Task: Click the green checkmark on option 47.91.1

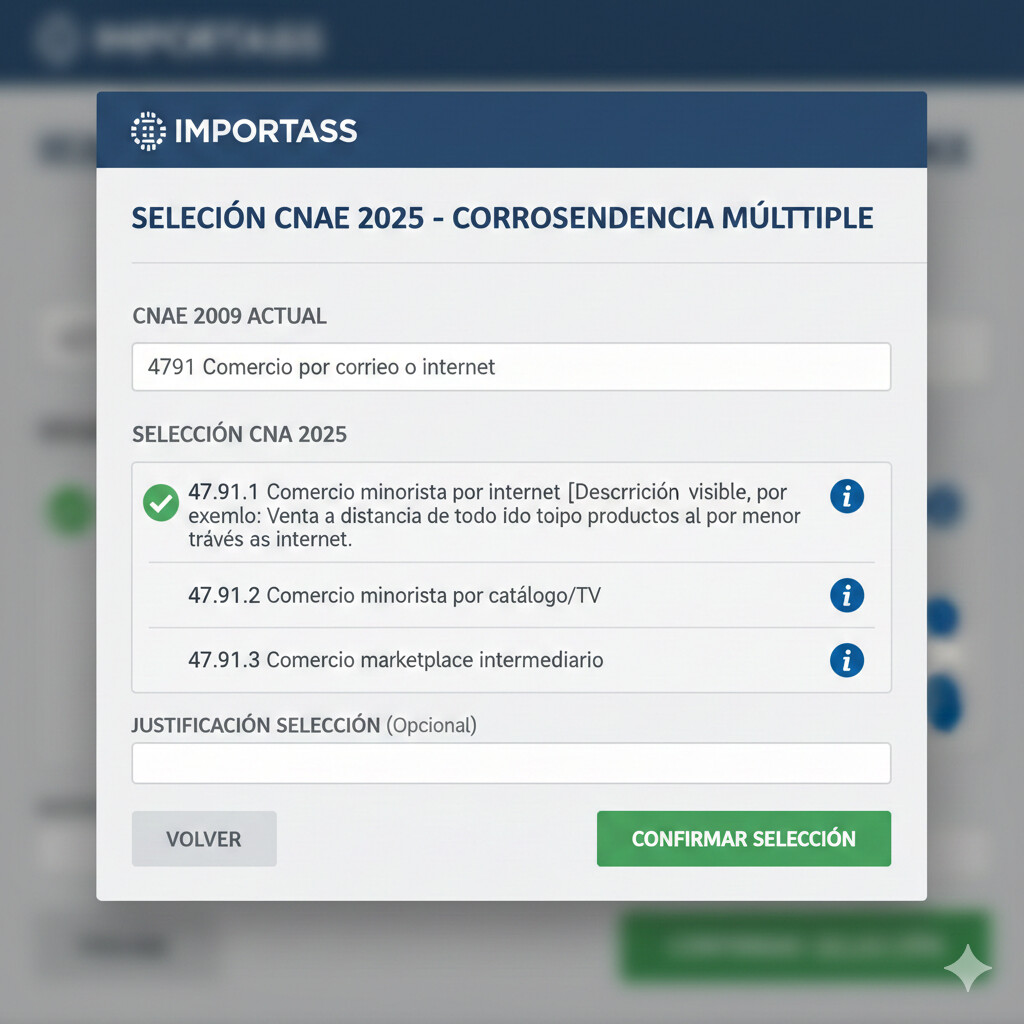Action: pyautogui.click(x=159, y=503)
